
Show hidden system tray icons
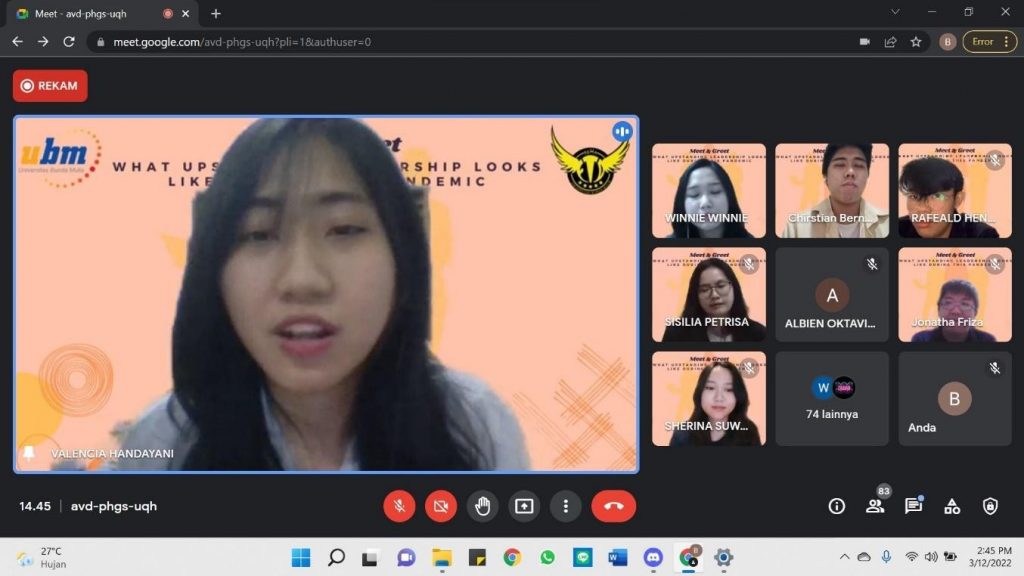tap(844, 557)
